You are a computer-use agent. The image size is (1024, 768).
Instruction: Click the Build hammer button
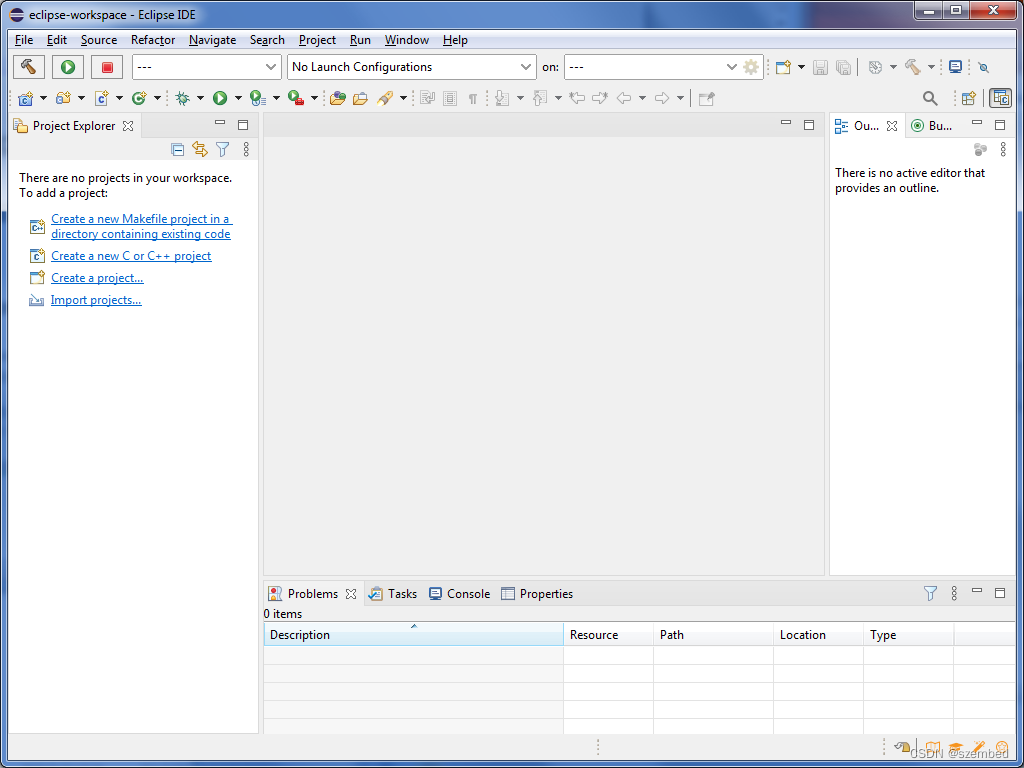point(29,67)
